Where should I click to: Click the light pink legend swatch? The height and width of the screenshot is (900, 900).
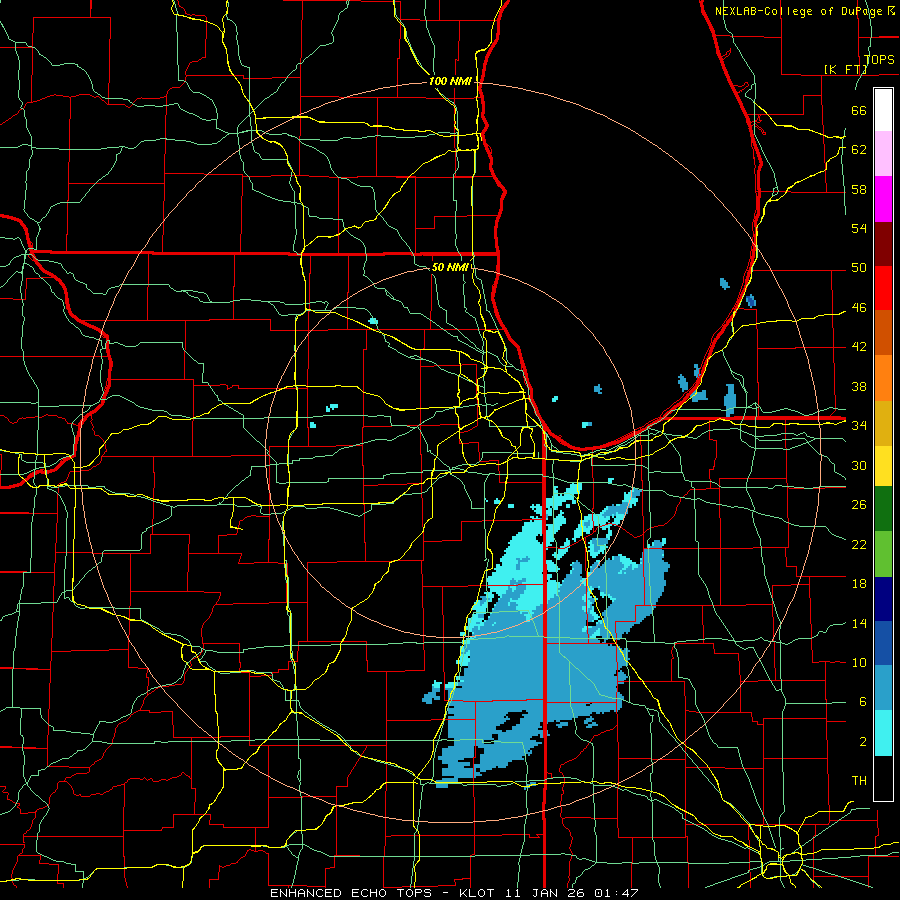[x=883, y=154]
